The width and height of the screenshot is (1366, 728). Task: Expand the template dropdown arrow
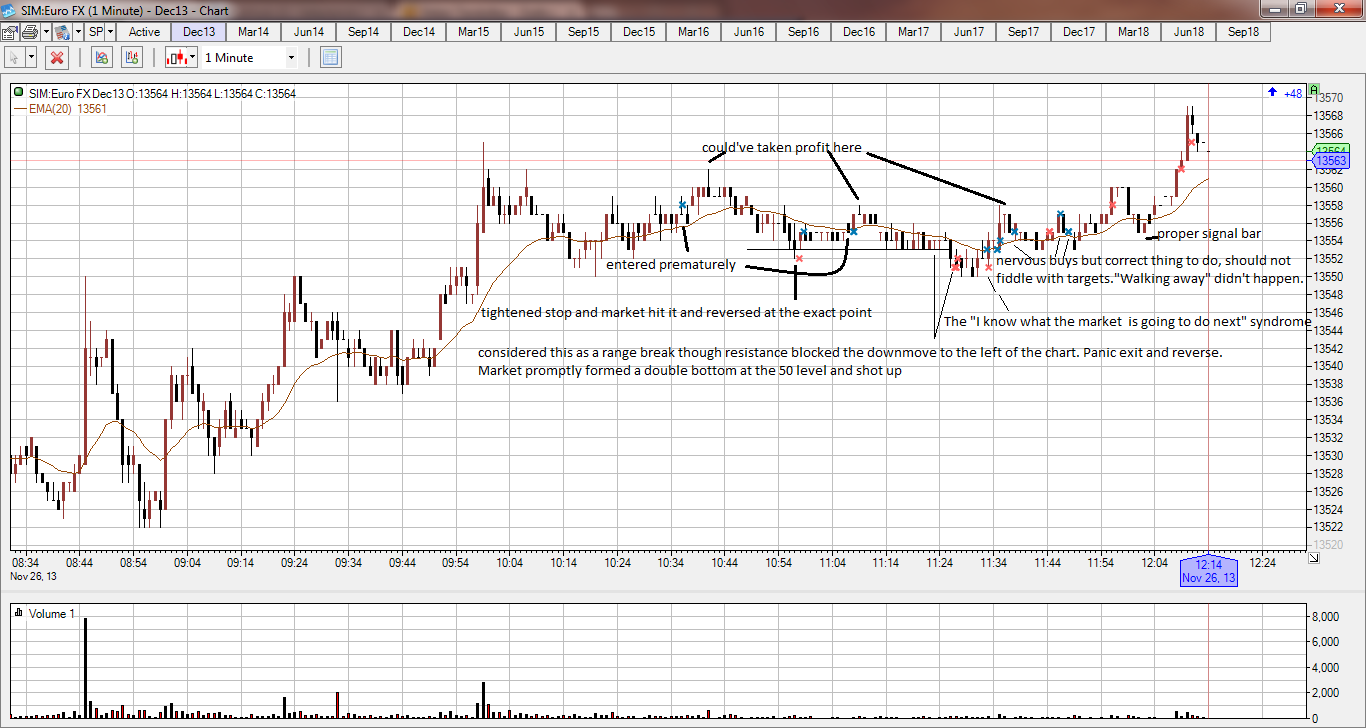(x=77, y=32)
